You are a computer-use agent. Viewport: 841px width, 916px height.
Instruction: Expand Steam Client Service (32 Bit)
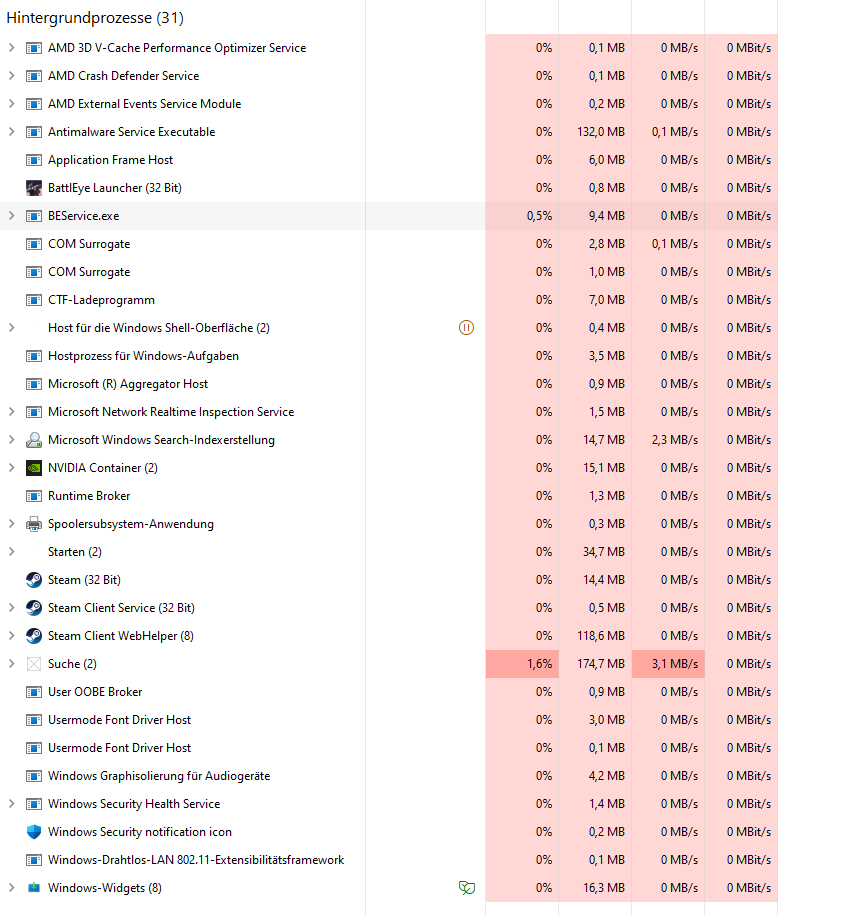(11, 608)
